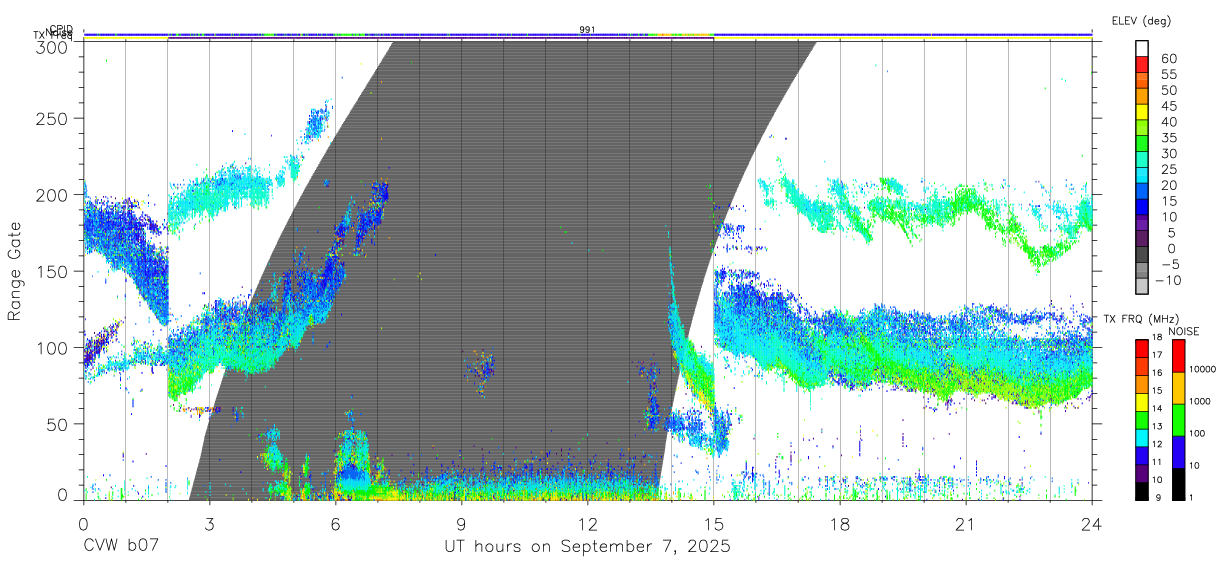Click the 15 hour tick on UT axis
Screen dimensions: 1228x567
713,524
